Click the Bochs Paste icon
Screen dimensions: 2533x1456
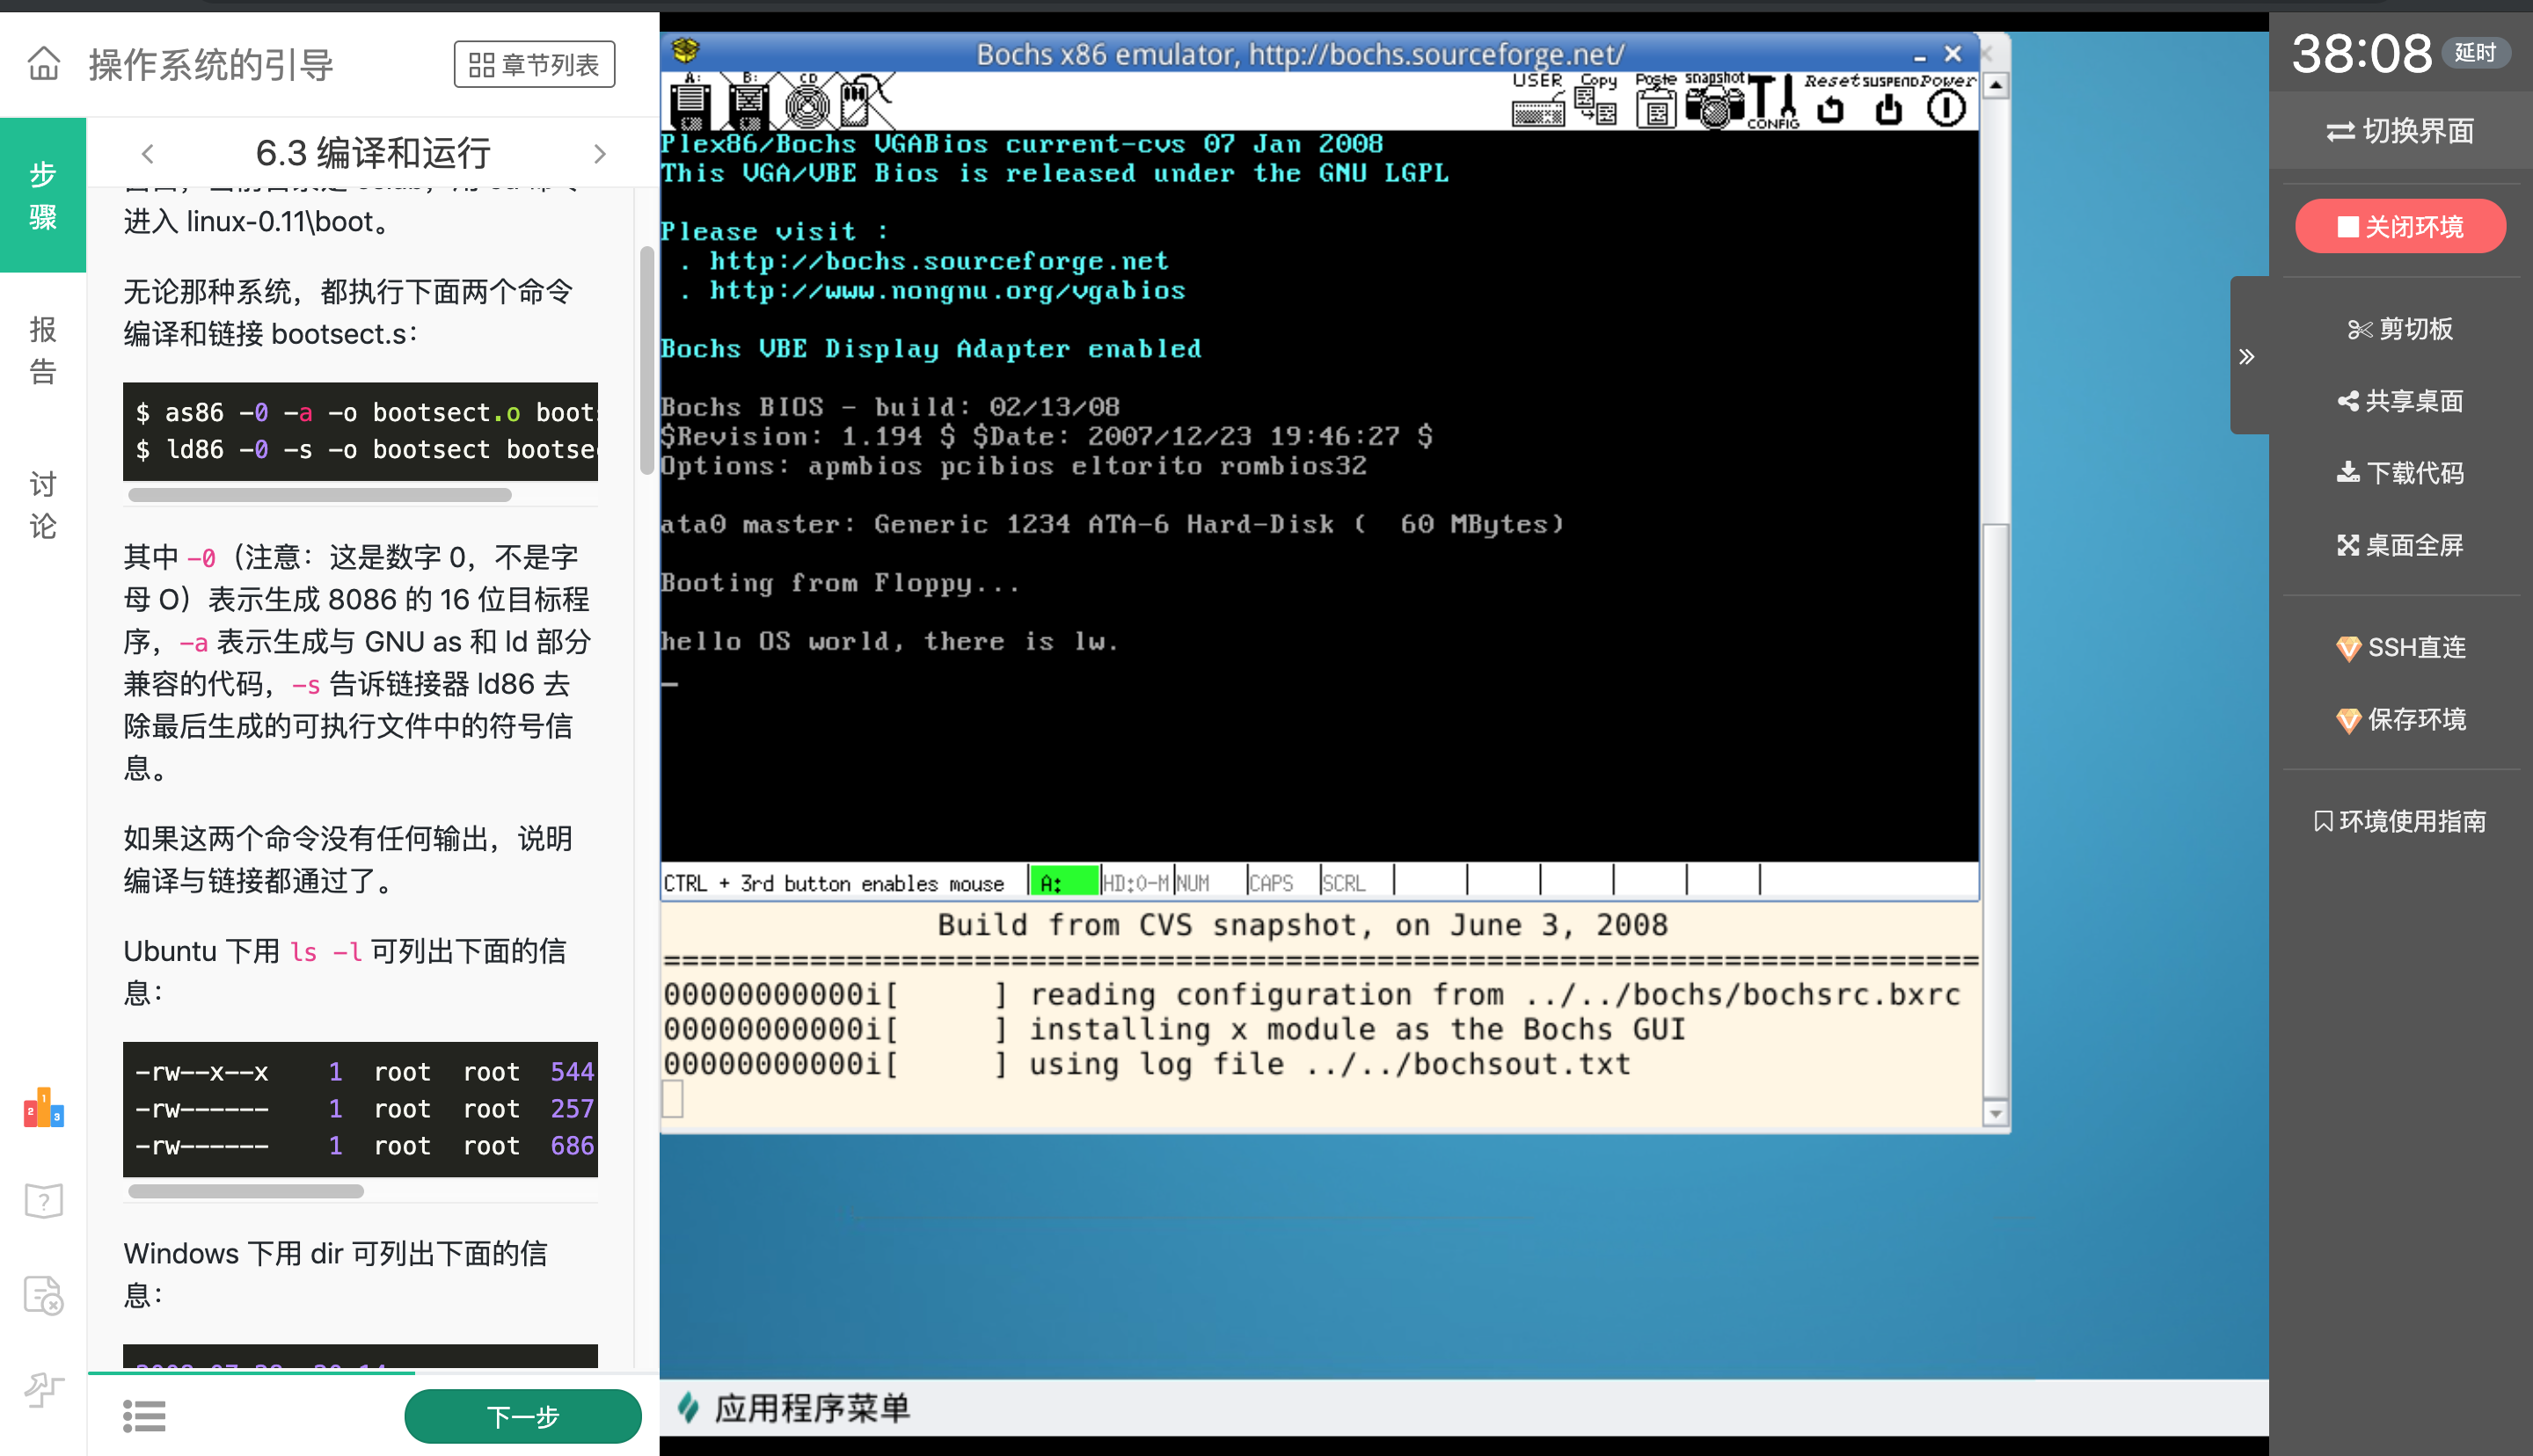(1656, 102)
